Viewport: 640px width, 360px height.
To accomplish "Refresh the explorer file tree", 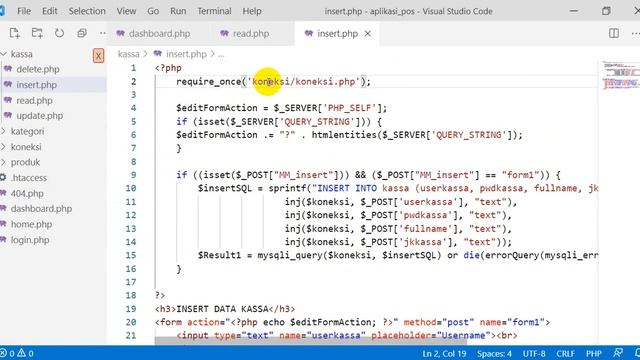I will [60, 33].
